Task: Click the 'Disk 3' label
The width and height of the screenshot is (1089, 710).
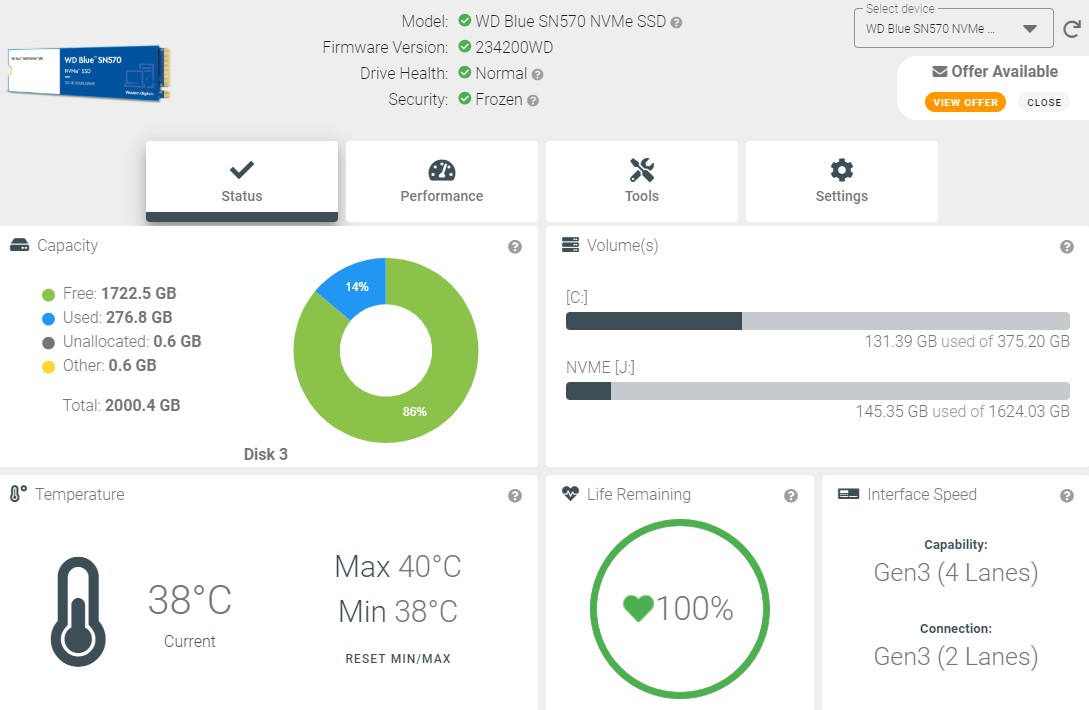Action: (x=265, y=454)
